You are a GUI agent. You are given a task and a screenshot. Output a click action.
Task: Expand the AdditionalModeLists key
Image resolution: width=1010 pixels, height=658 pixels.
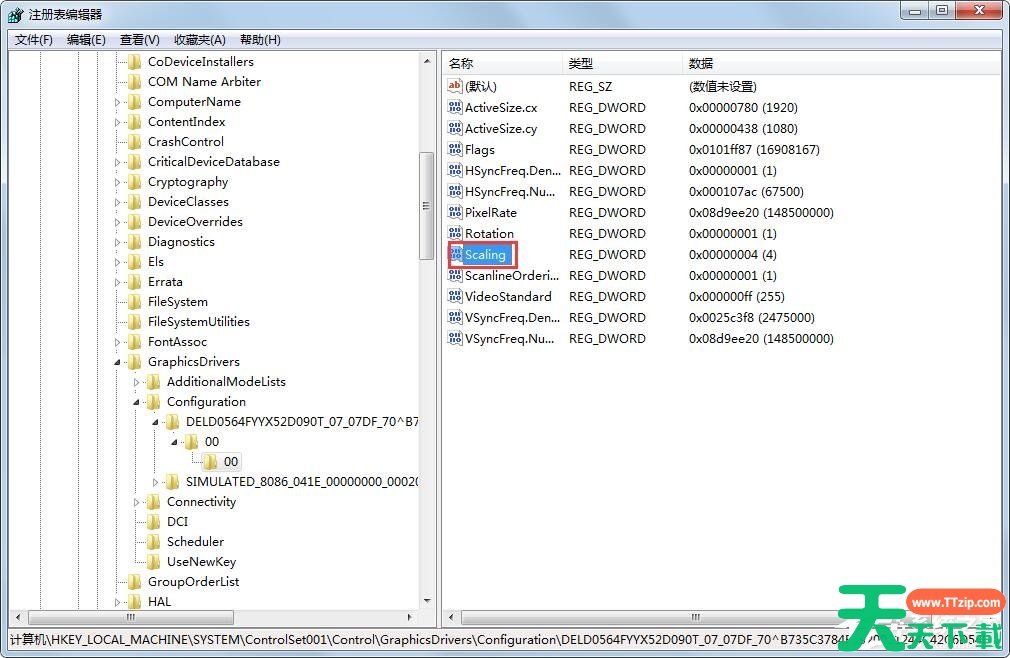pos(136,382)
